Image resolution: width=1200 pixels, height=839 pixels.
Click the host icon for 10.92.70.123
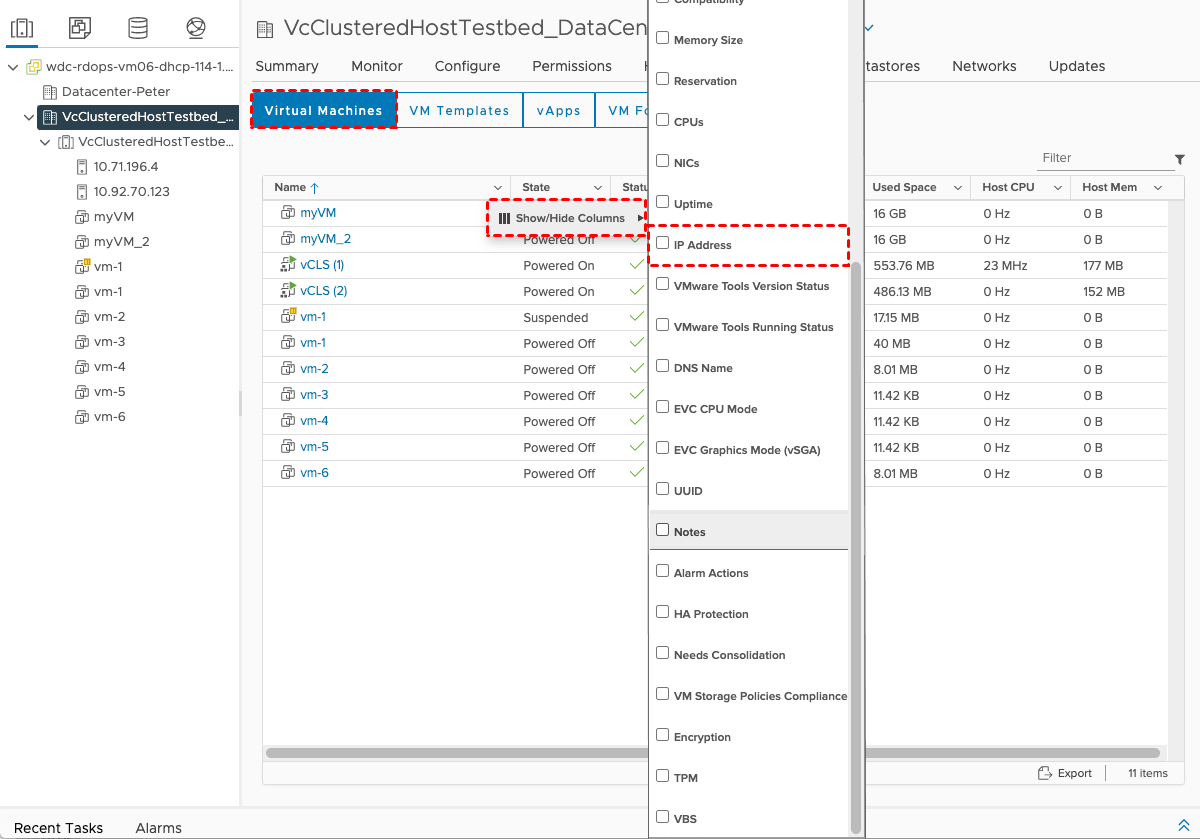click(x=83, y=192)
